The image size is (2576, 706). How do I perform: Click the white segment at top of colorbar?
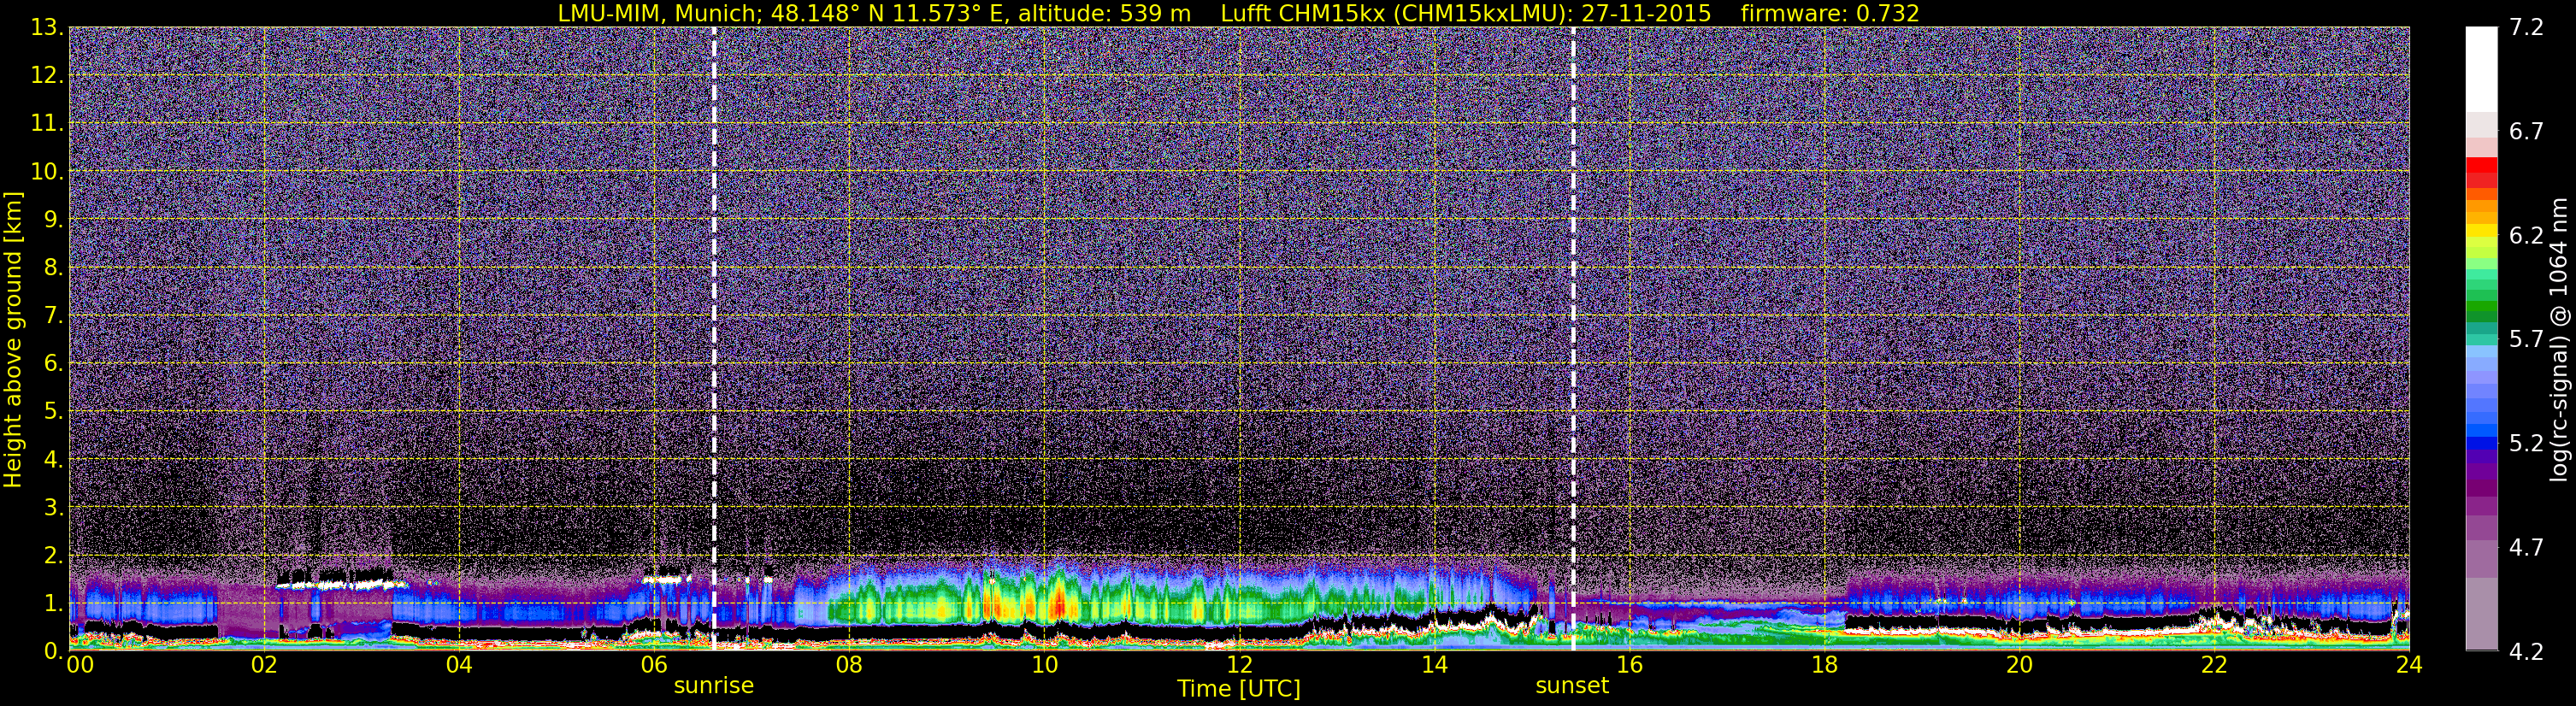coord(2481,68)
